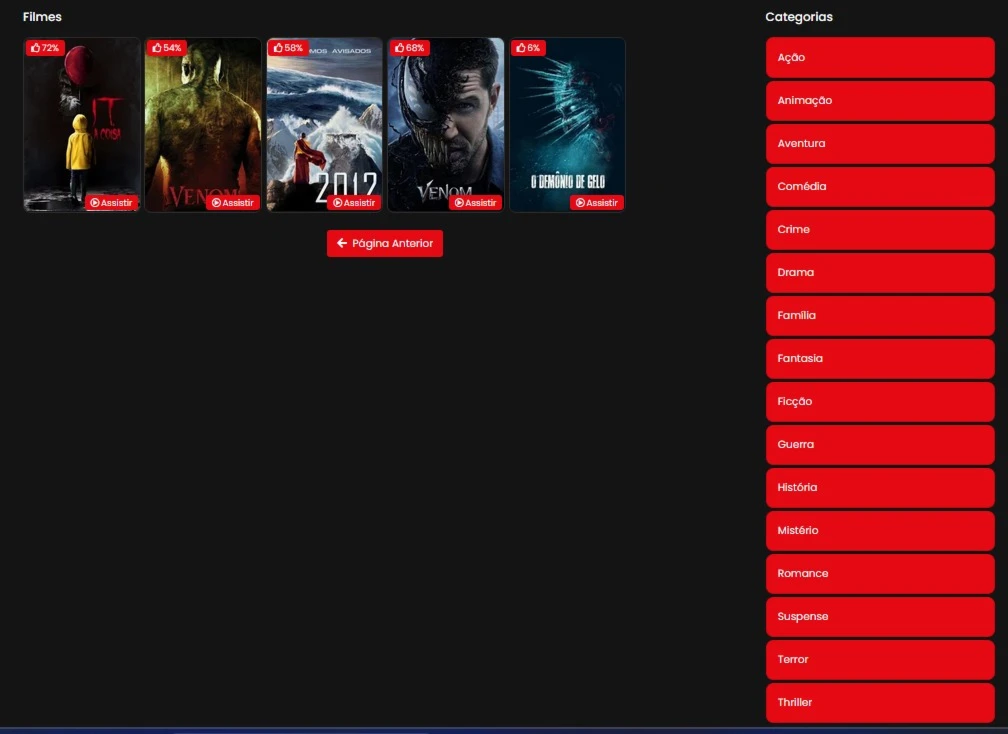Browse the Fantasia category
The height and width of the screenshot is (734, 1008).
[880, 359]
